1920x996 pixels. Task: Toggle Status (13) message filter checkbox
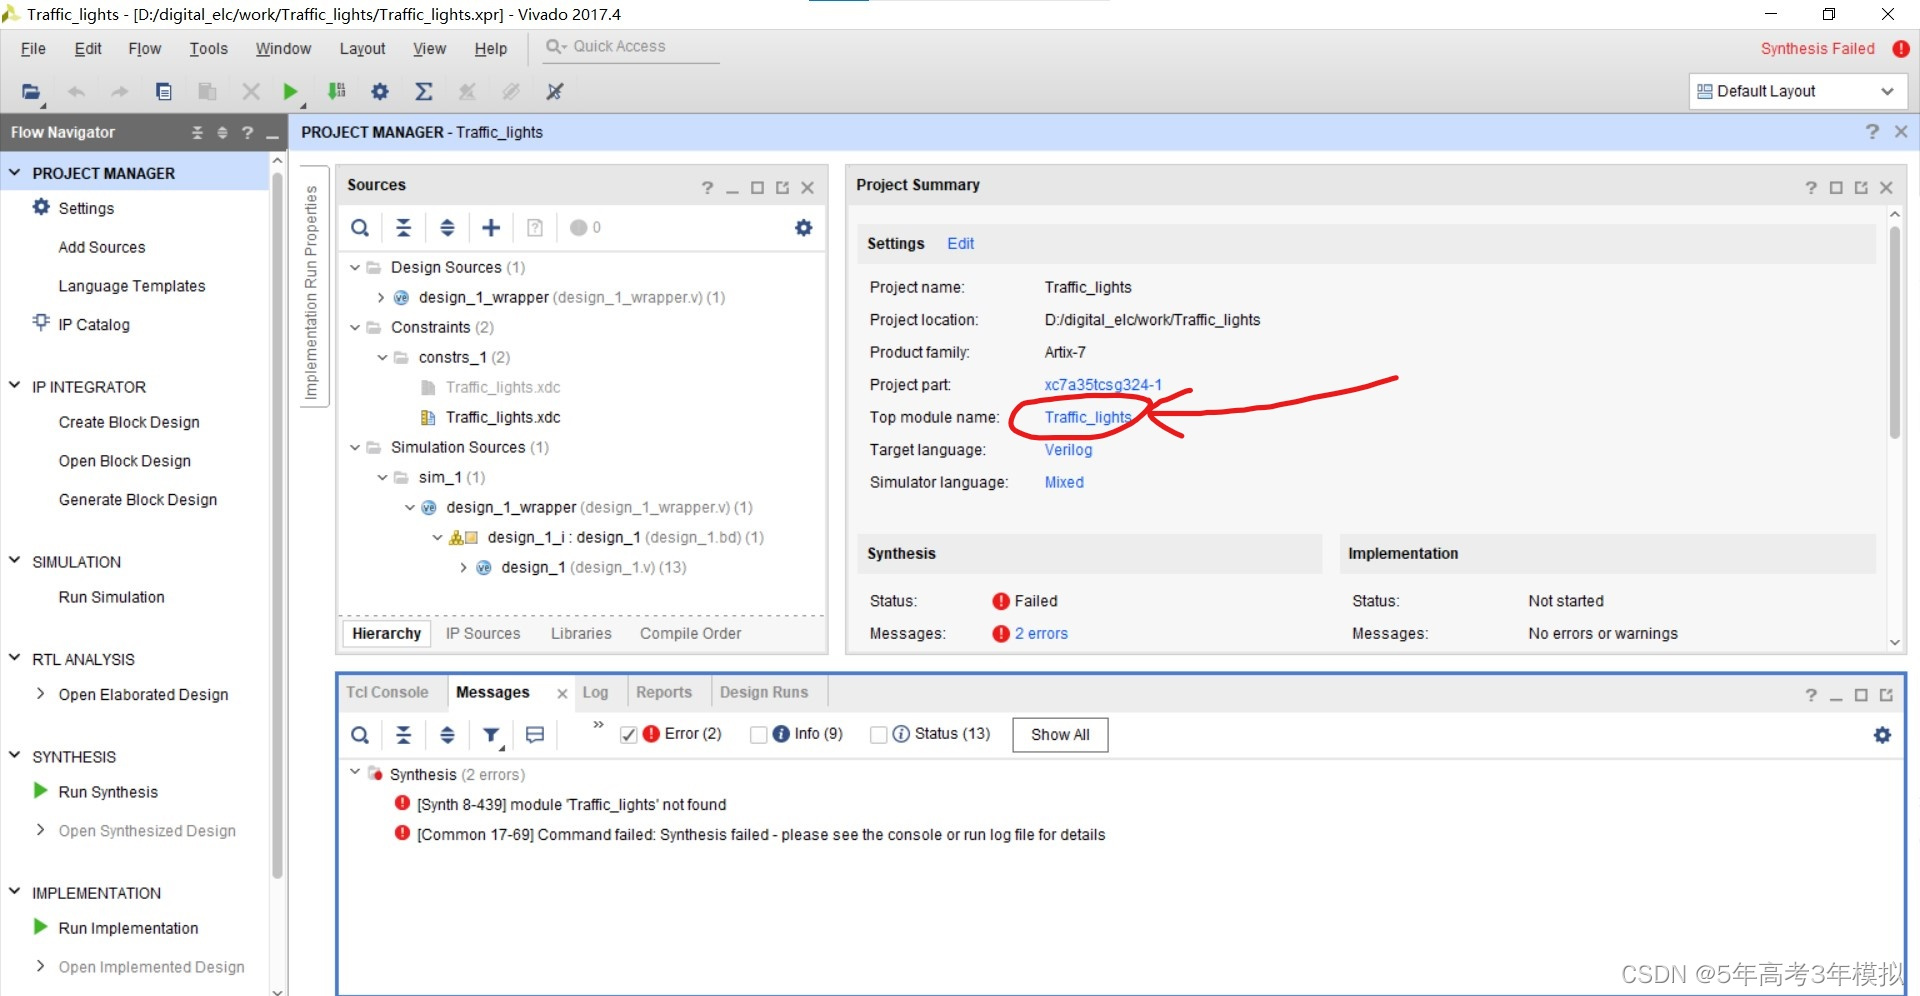click(x=878, y=735)
